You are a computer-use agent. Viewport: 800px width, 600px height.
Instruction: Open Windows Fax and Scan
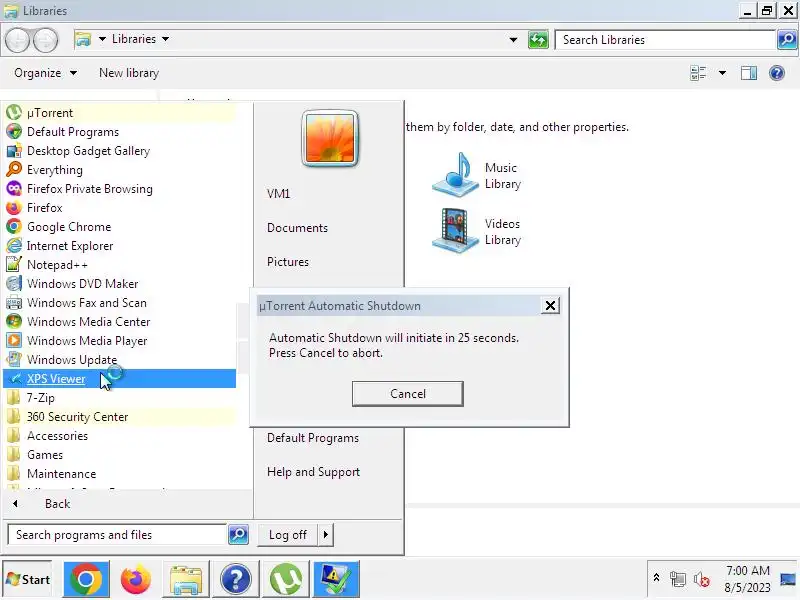120,303
